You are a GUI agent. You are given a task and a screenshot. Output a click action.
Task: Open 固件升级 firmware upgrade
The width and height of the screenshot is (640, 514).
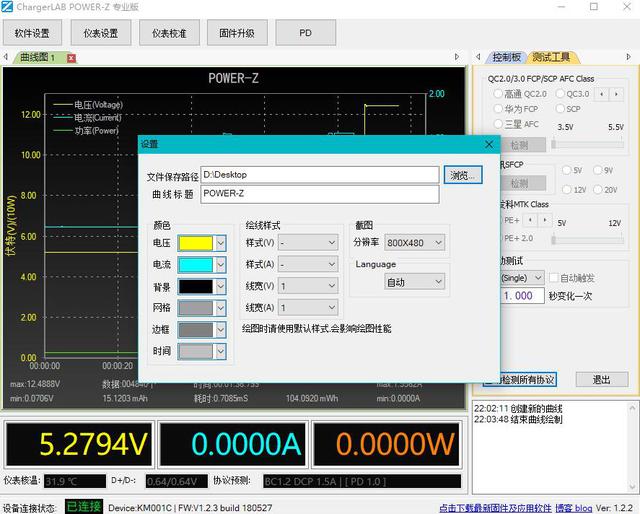pos(237,33)
